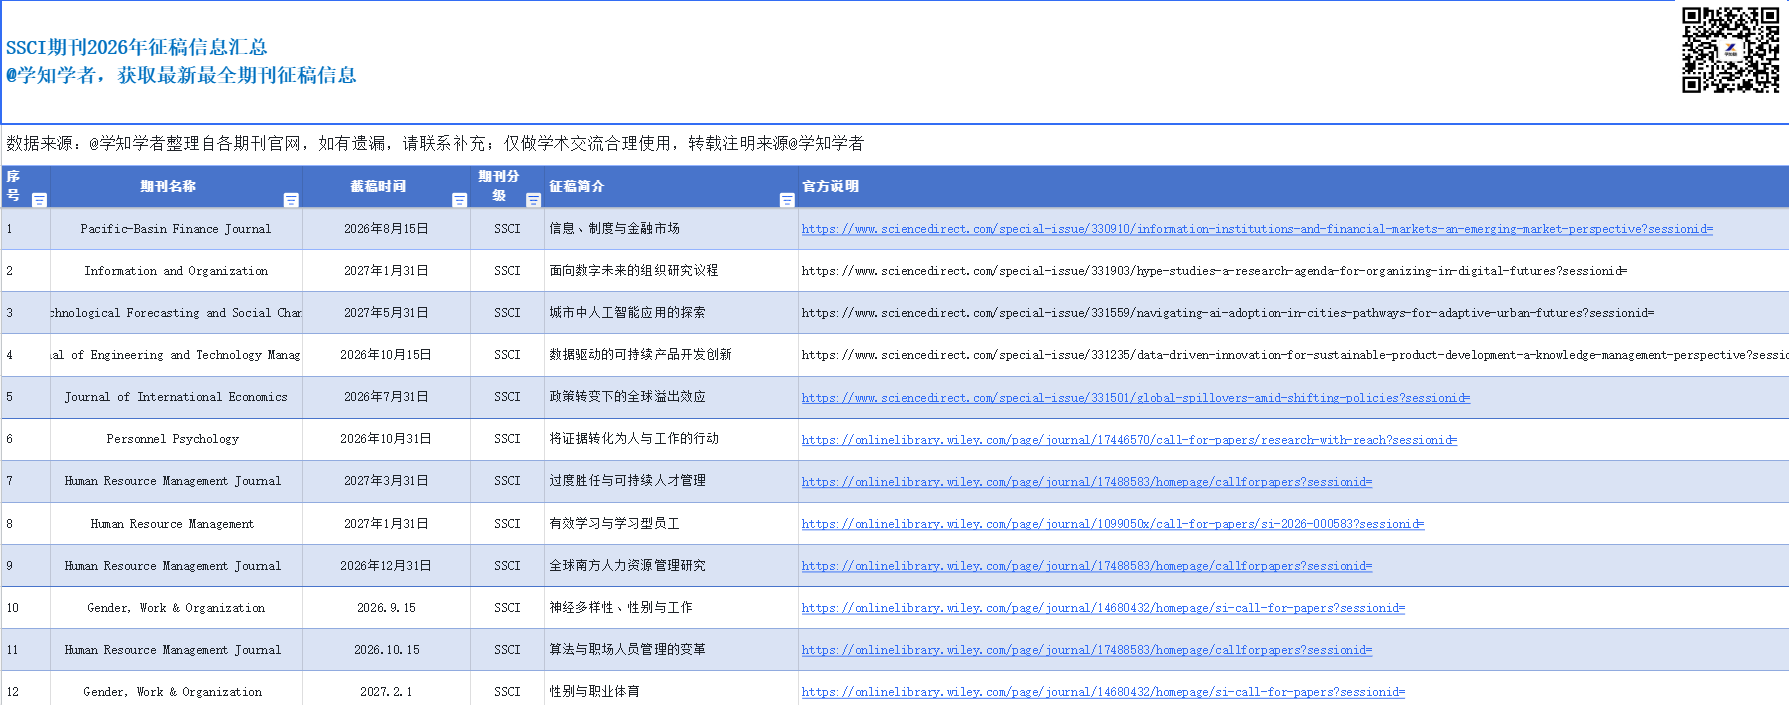The width and height of the screenshot is (1789, 705).
Task: Select the subtitle '@学知学者，获取最新最全期刊征稿信息'
Action: coord(181,75)
